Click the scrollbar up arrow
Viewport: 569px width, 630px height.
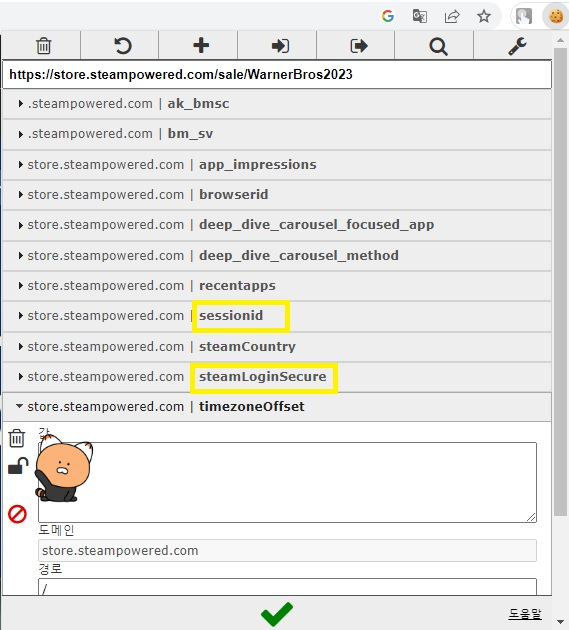(x=560, y=40)
